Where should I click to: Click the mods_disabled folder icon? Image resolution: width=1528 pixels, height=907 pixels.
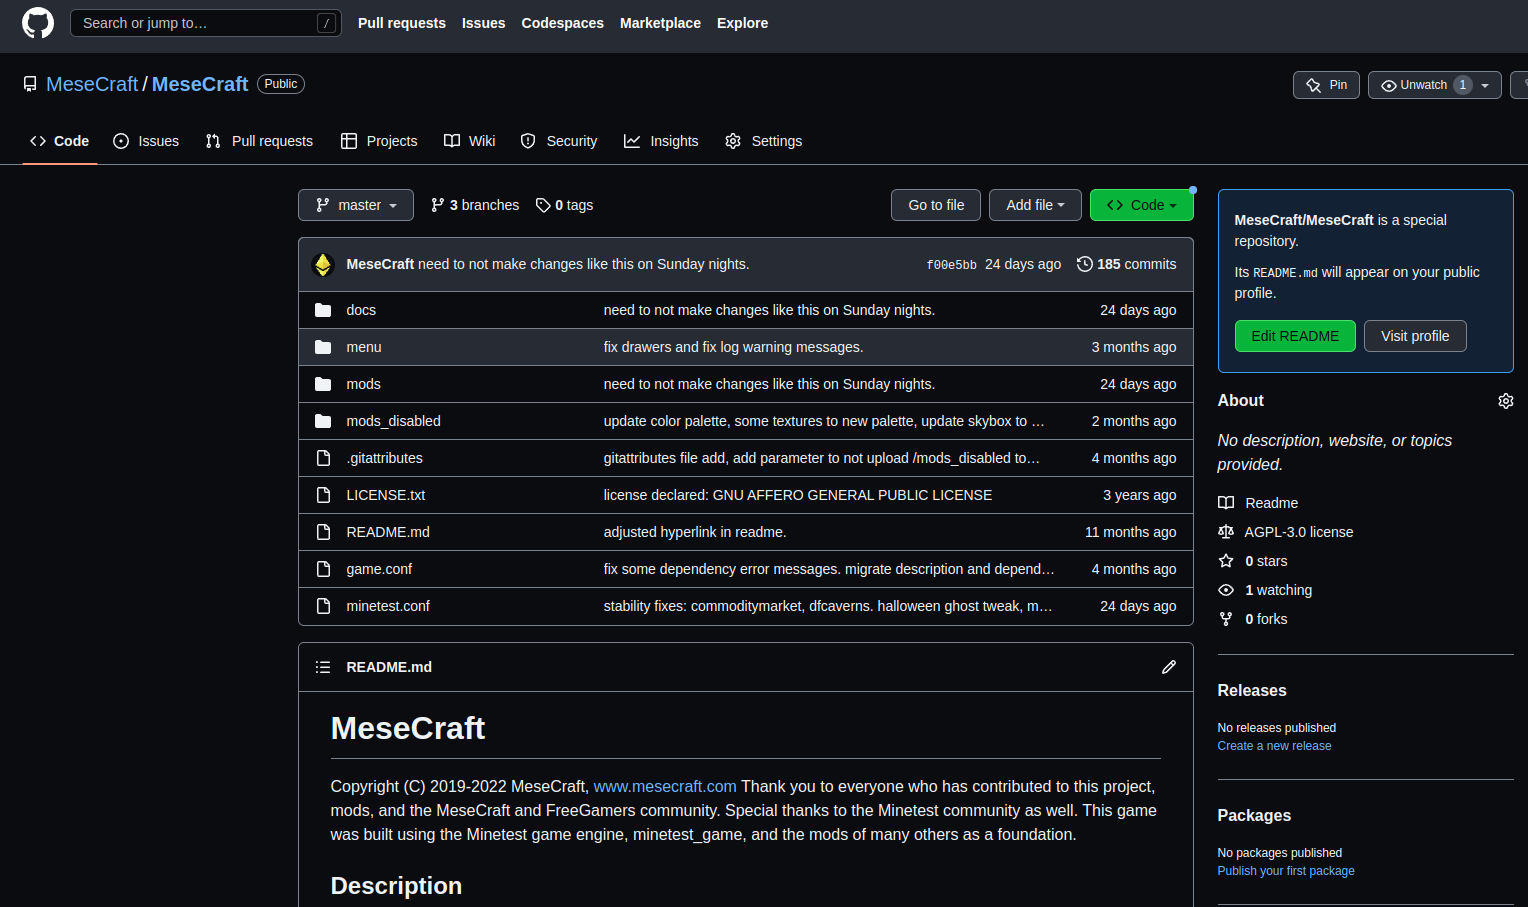[323, 421]
